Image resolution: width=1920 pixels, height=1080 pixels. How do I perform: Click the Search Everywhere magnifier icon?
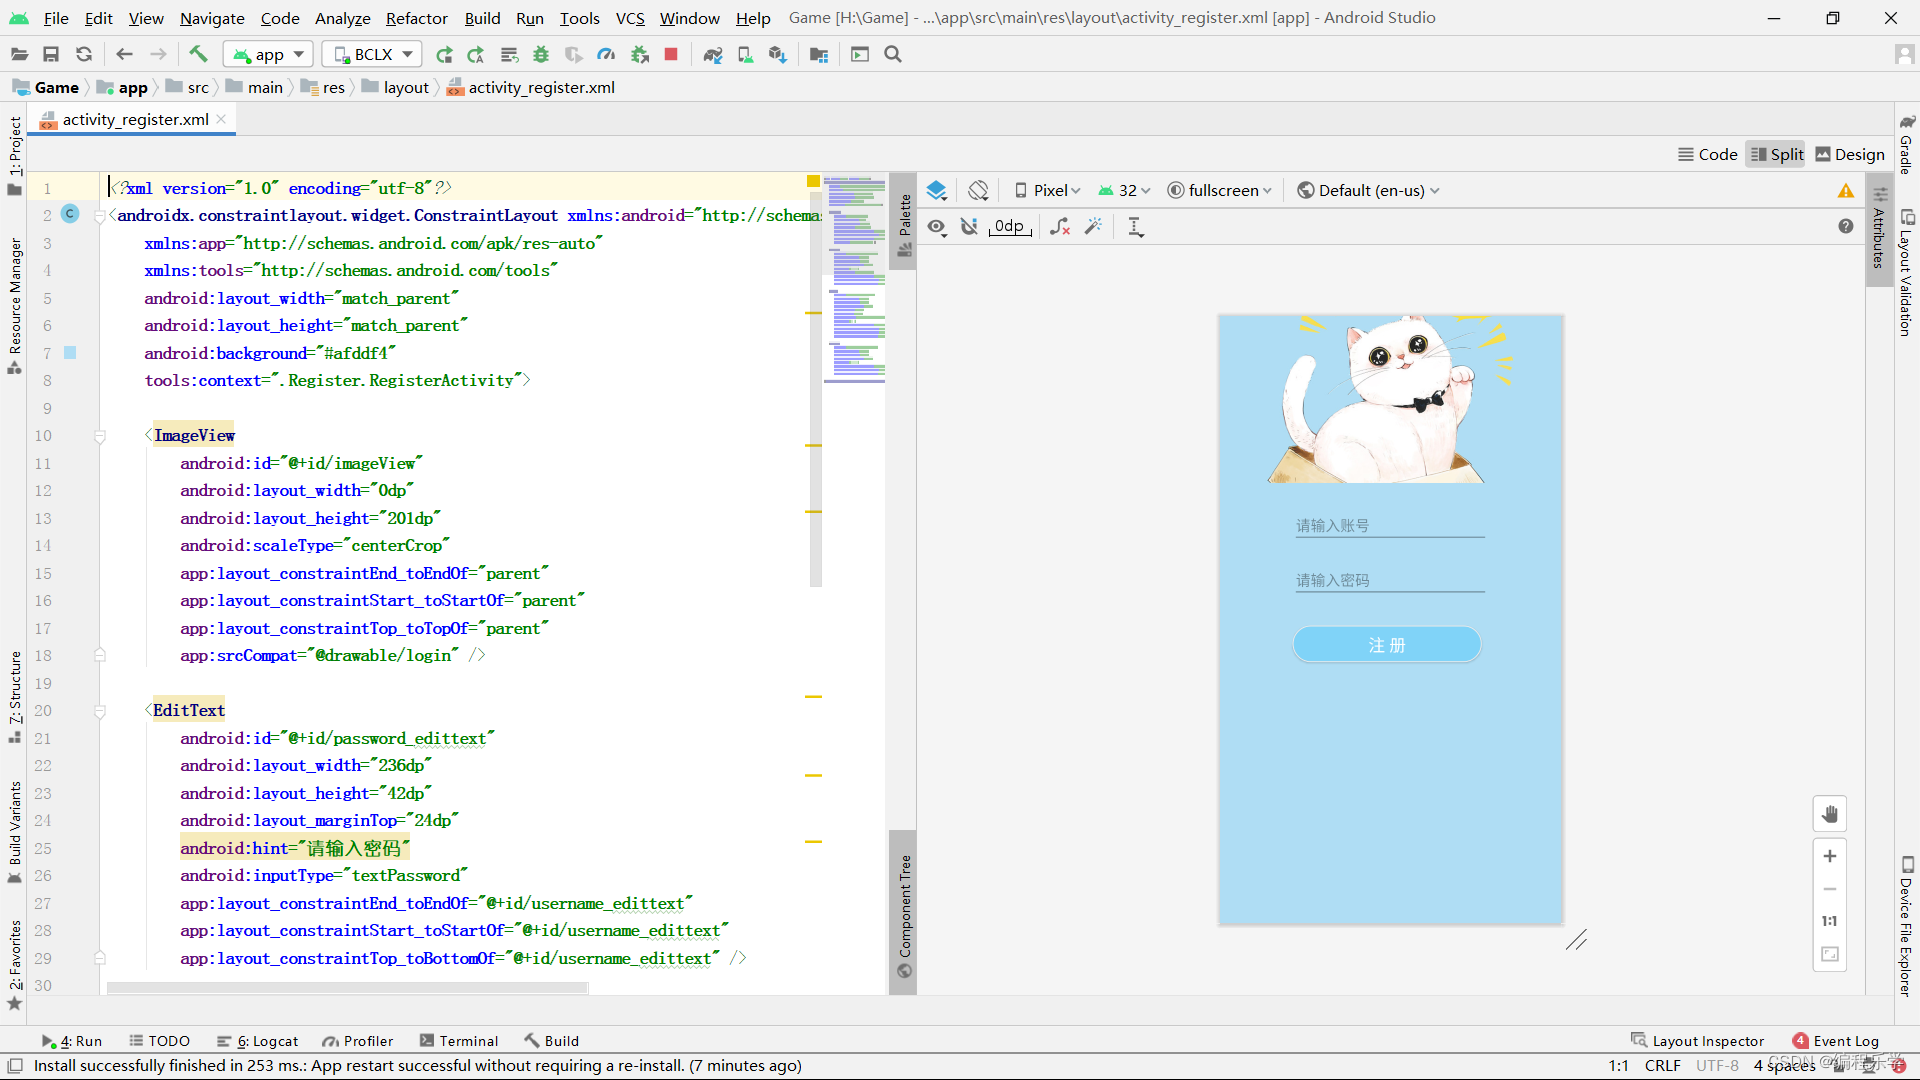click(x=893, y=54)
